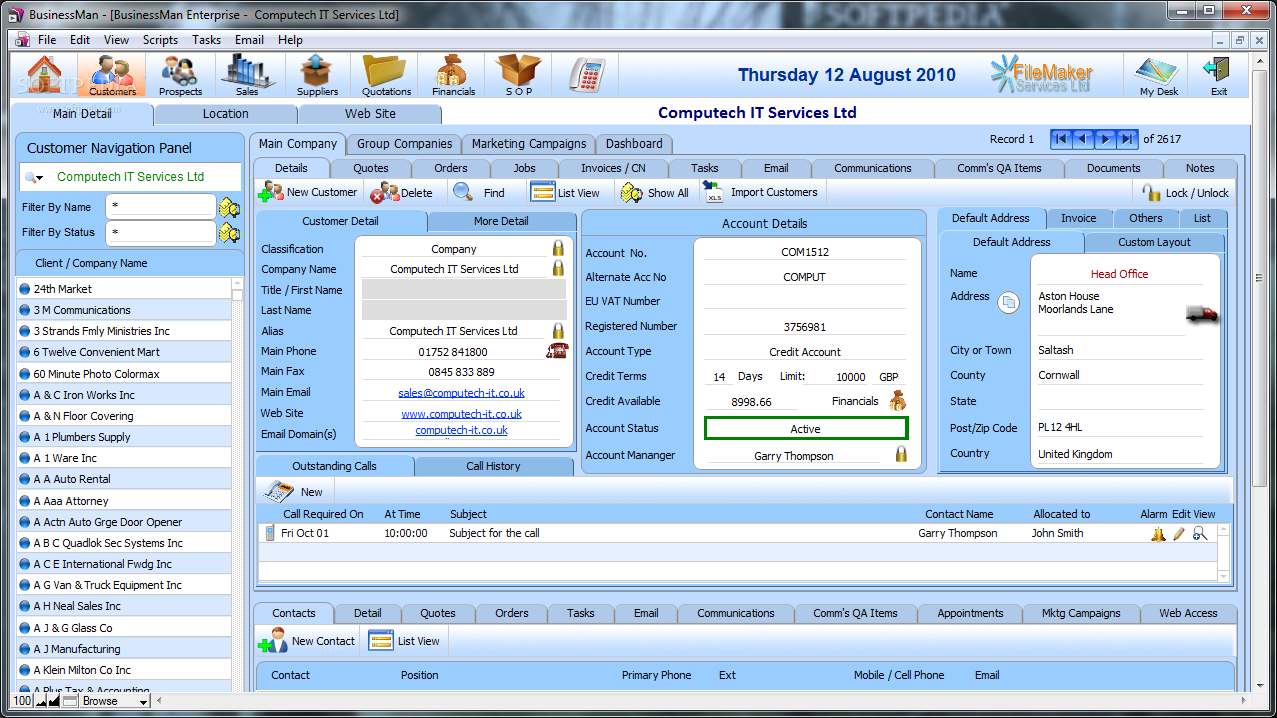Click the magnifier view icon on call row
The width and height of the screenshot is (1277, 718).
[1200, 534]
